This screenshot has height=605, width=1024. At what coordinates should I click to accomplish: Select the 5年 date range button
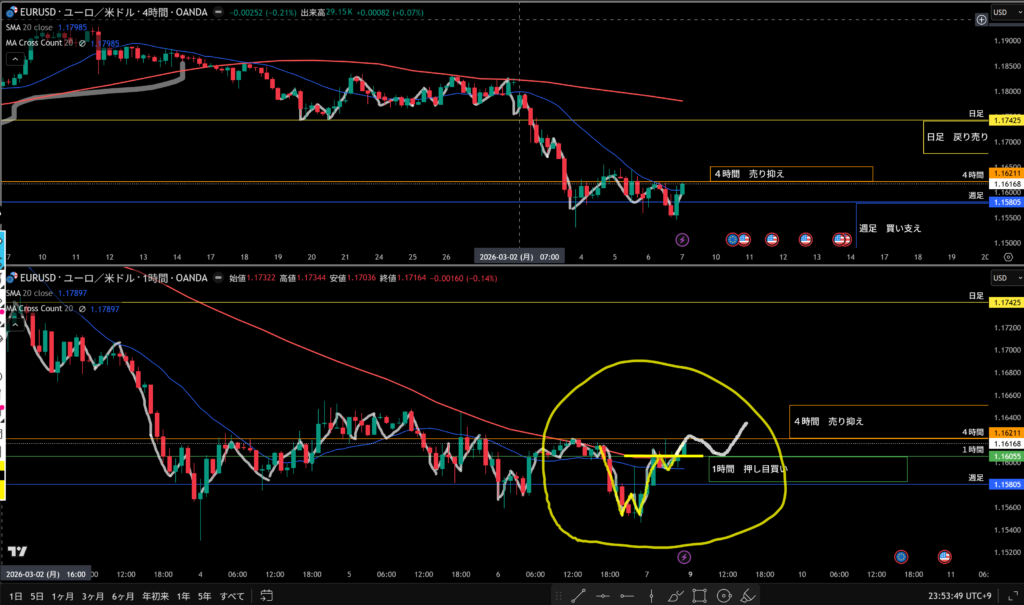pyautogui.click(x=204, y=596)
